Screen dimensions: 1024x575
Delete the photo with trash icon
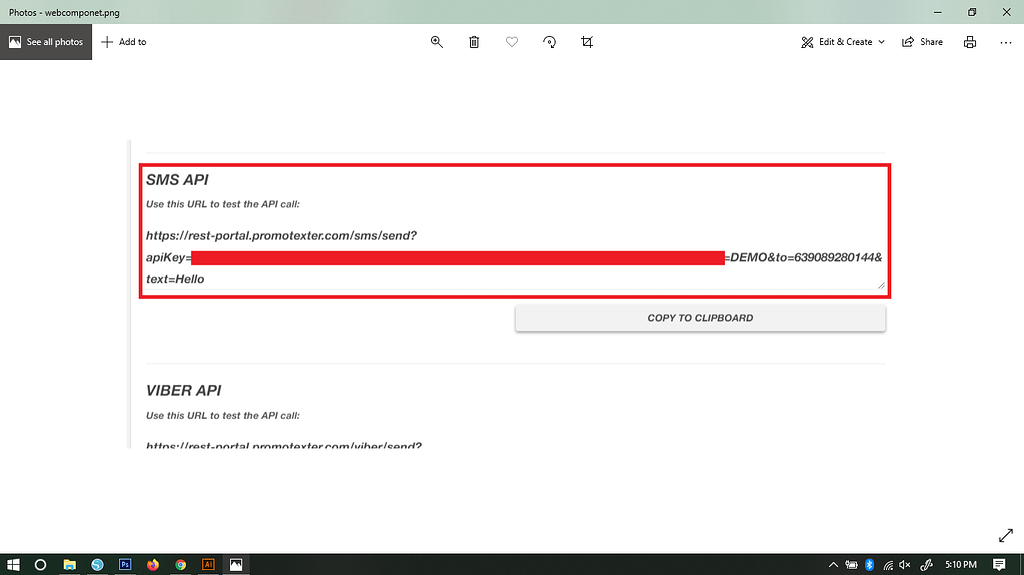tap(474, 42)
